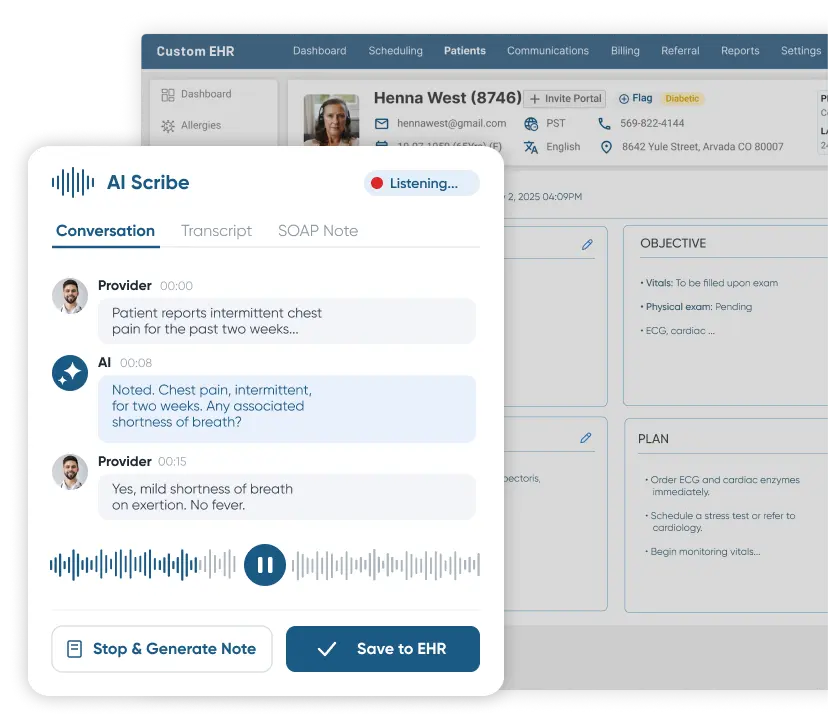Viewport: 828px width, 724px height.
Task: Click the phone number 569-822-4144
Action: pyautogui.click(x=652, y=123)
